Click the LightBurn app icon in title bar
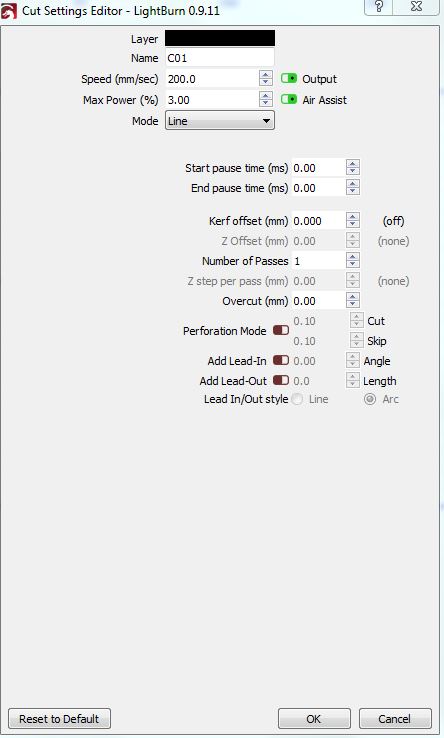 pos(9,11)
